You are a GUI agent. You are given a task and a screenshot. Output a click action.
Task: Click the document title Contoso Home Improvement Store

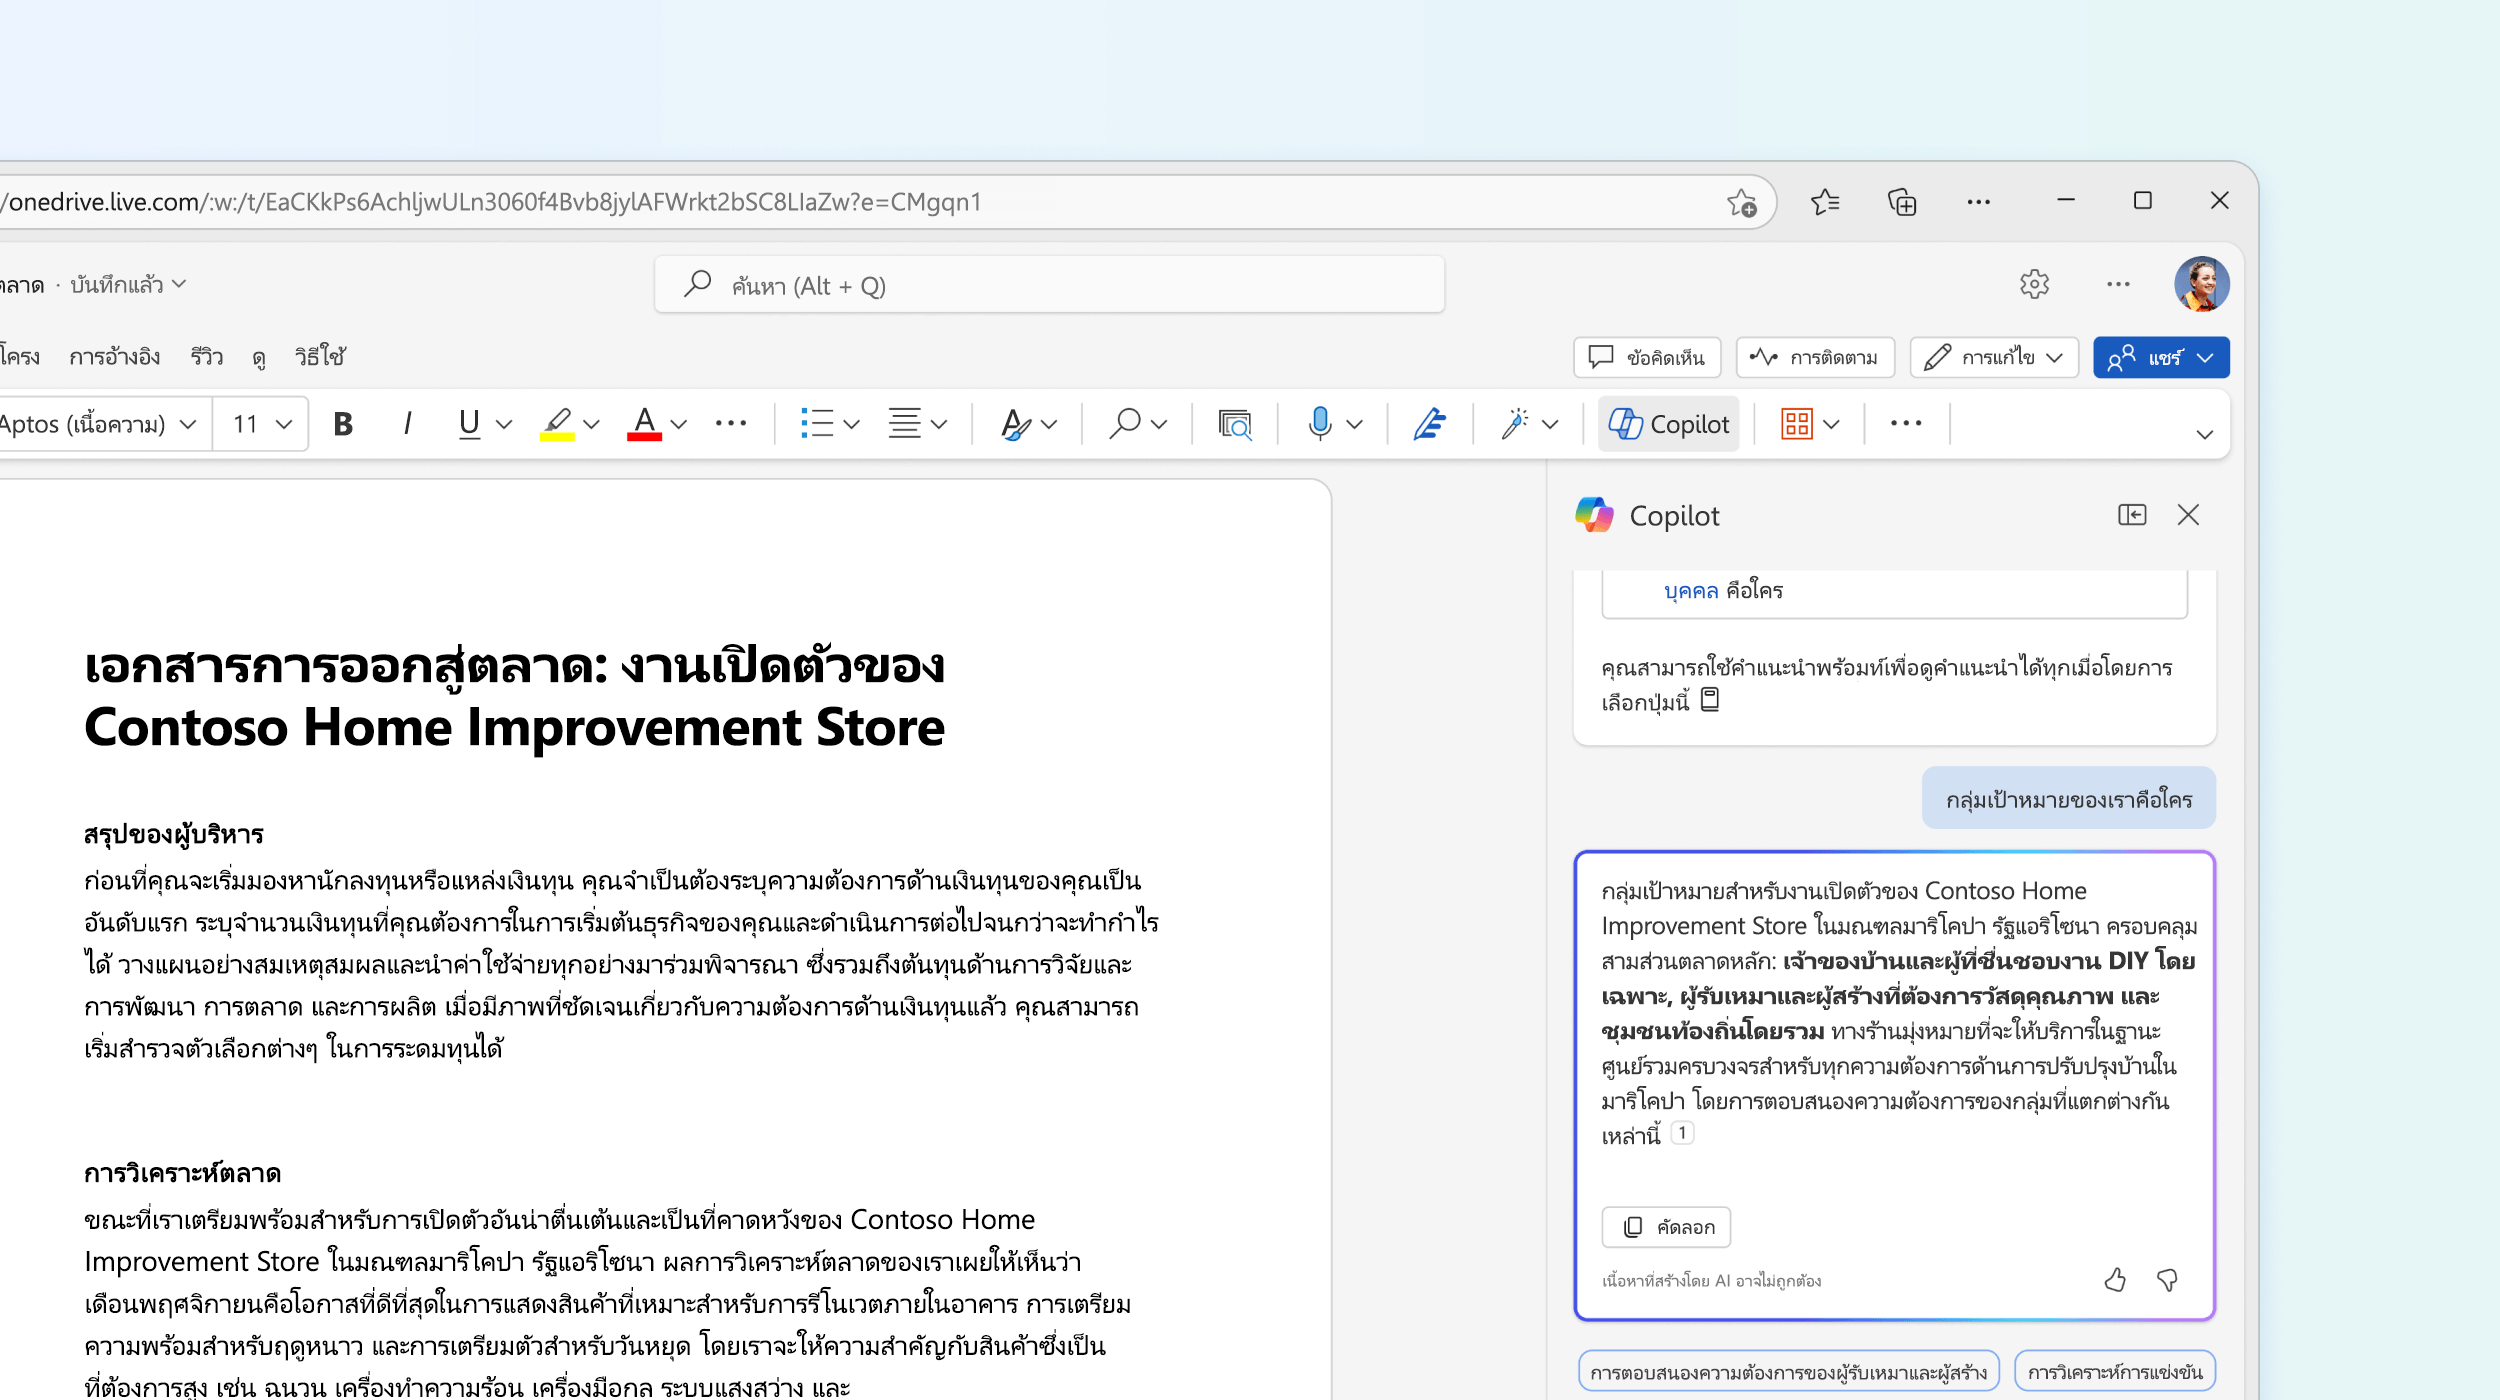(x=514, y=727)
